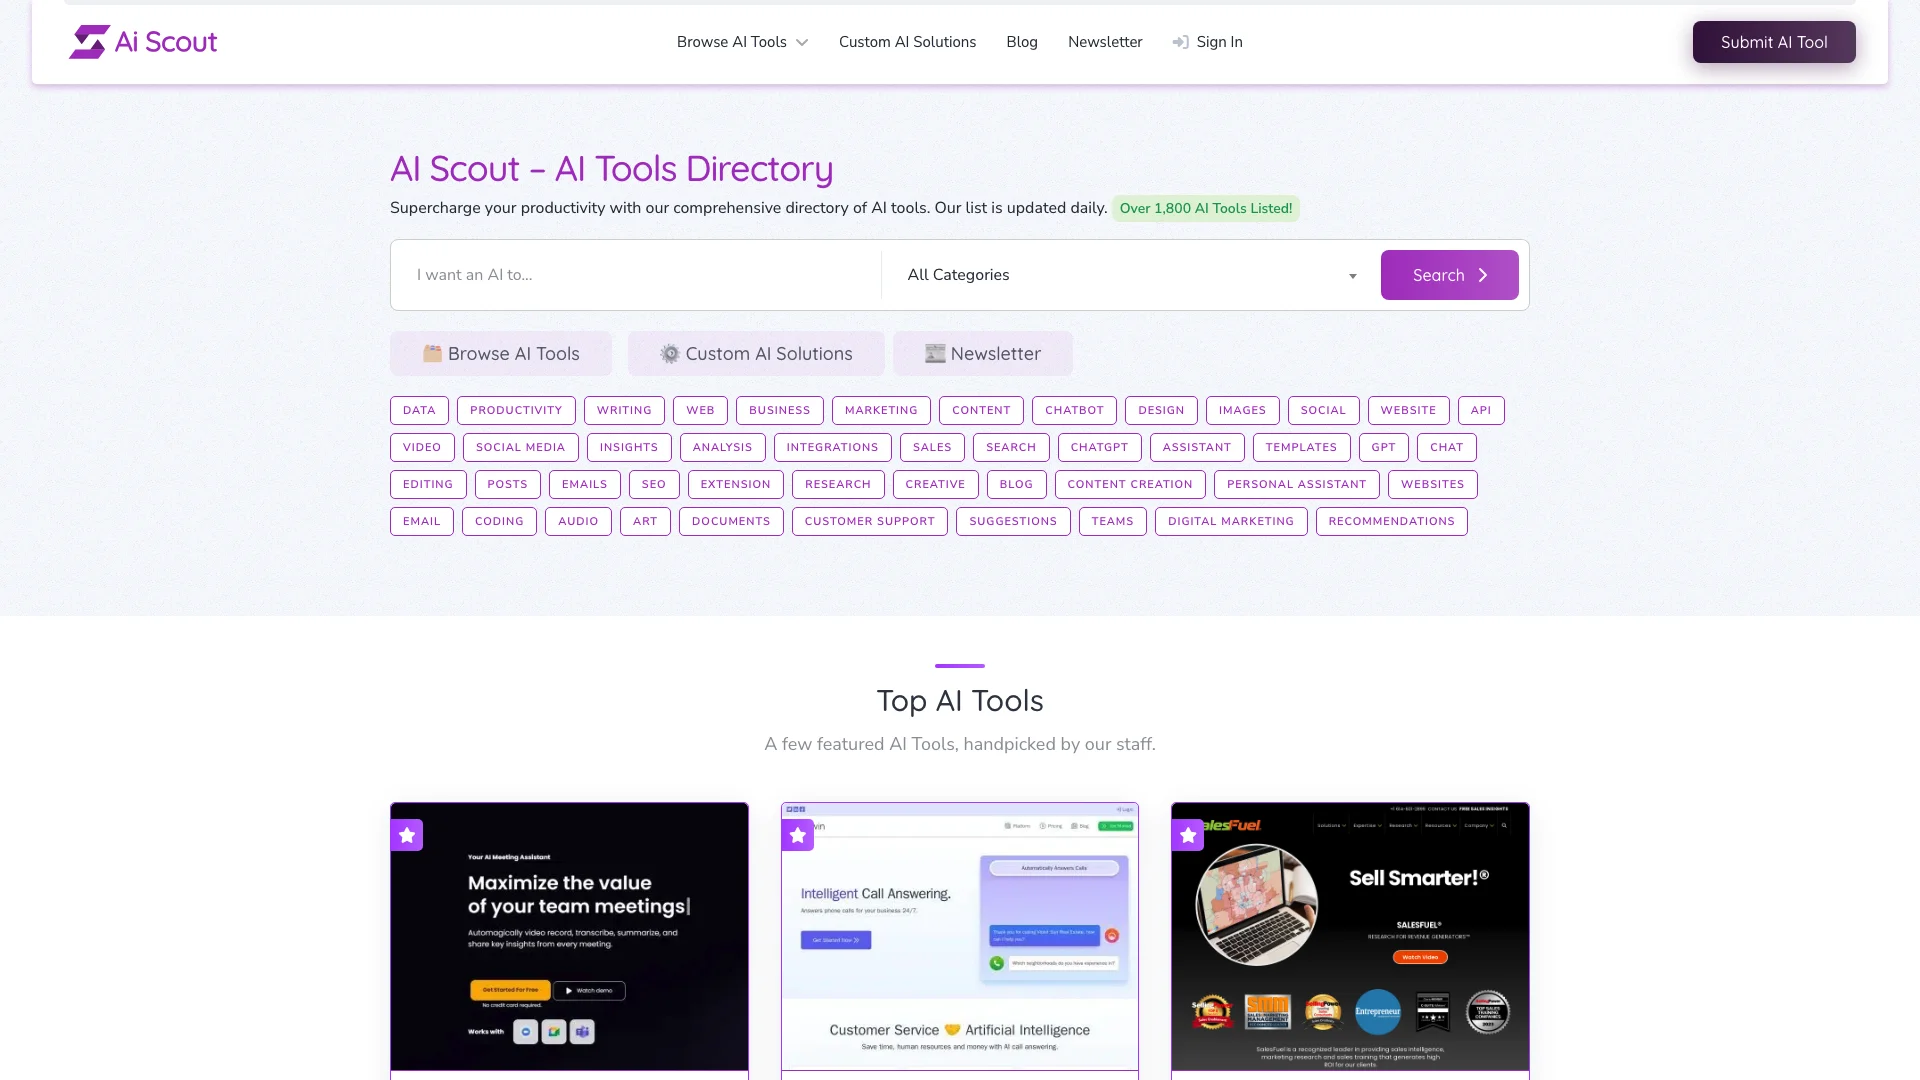Click the Submit AI Tool button icon

point(1774,41)
